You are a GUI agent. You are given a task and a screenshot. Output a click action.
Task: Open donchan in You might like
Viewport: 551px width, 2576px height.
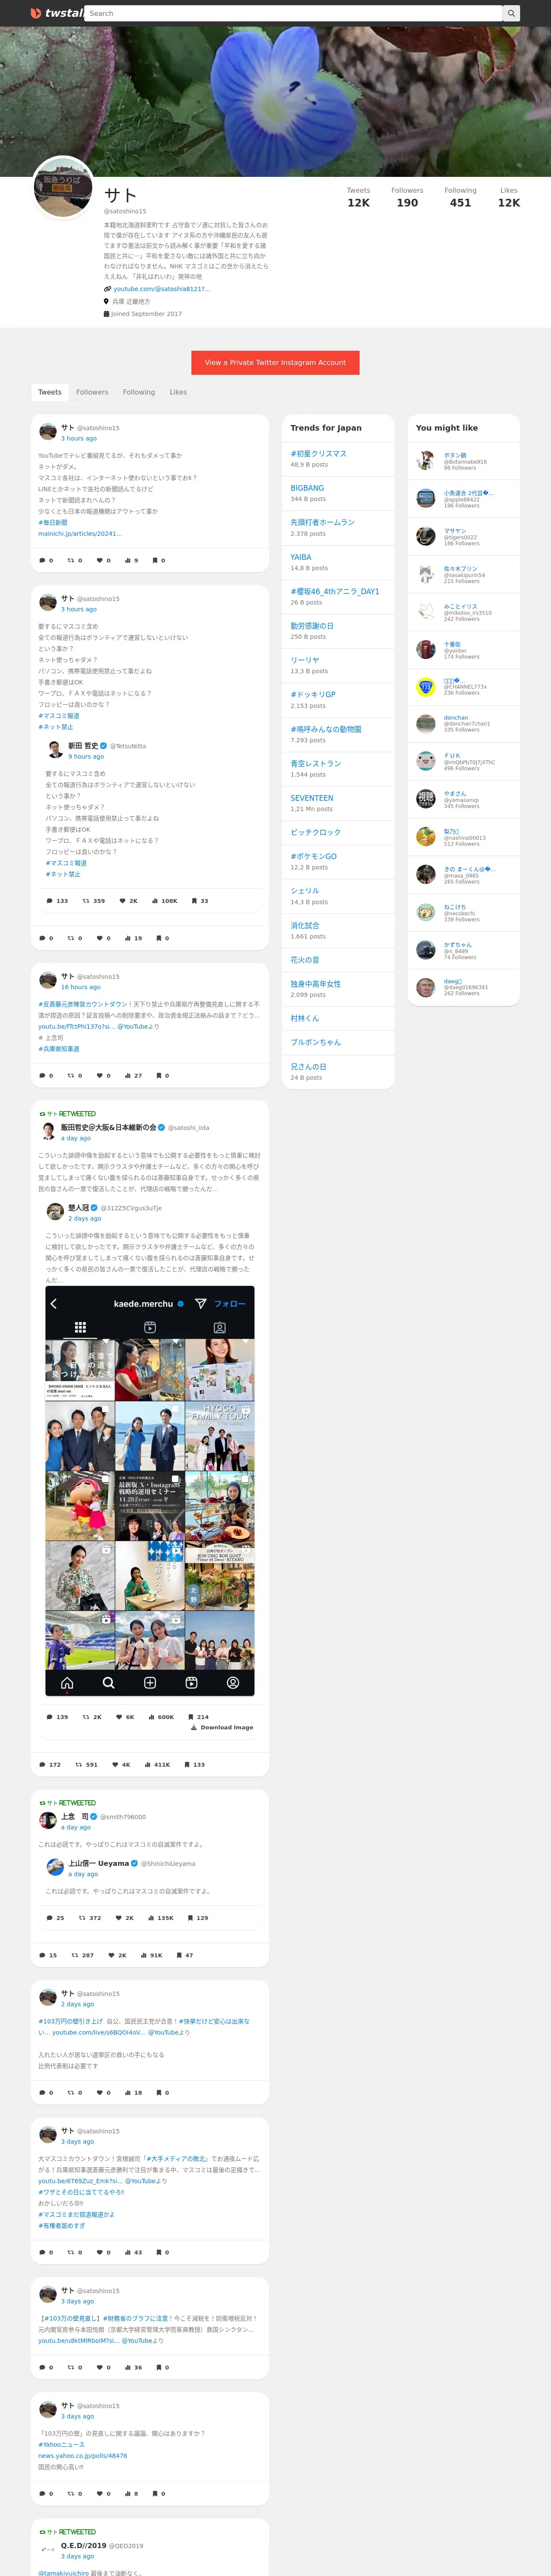456,718
